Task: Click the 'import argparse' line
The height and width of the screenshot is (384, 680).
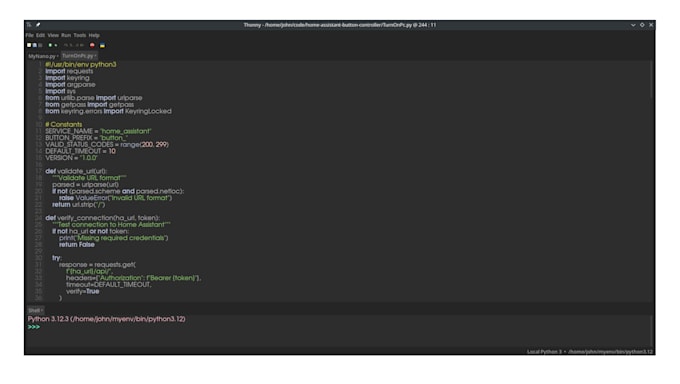Action: tap(70, 85)
